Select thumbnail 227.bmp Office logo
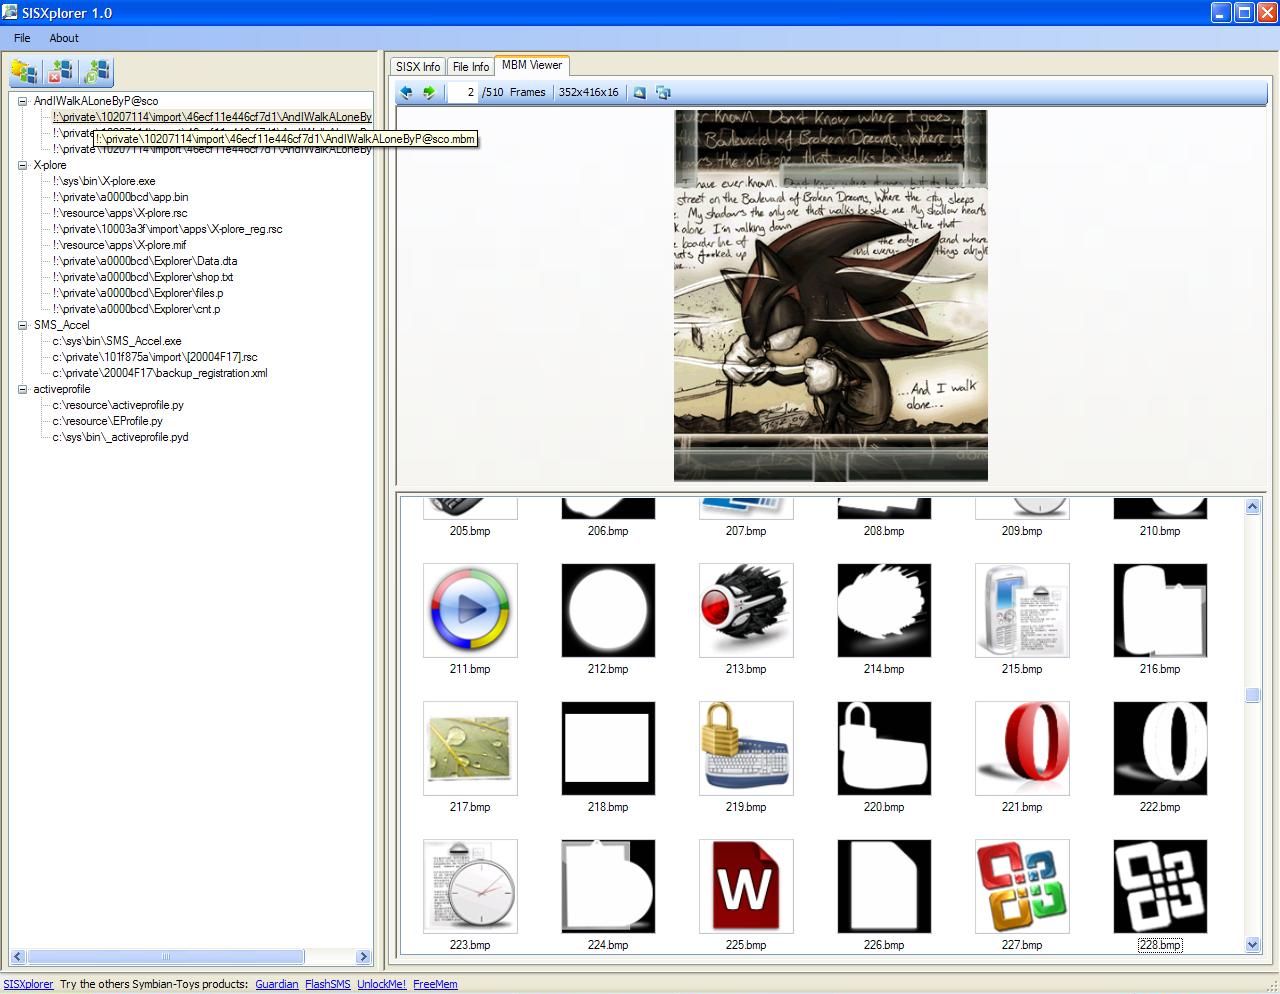Screen dimensions: 1280x994 click(x=1022, y=886)
